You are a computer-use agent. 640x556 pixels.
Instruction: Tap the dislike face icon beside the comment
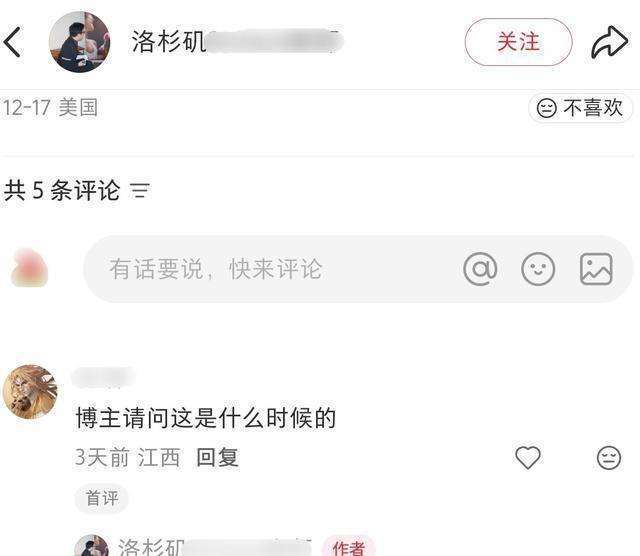tap(609, 457)
